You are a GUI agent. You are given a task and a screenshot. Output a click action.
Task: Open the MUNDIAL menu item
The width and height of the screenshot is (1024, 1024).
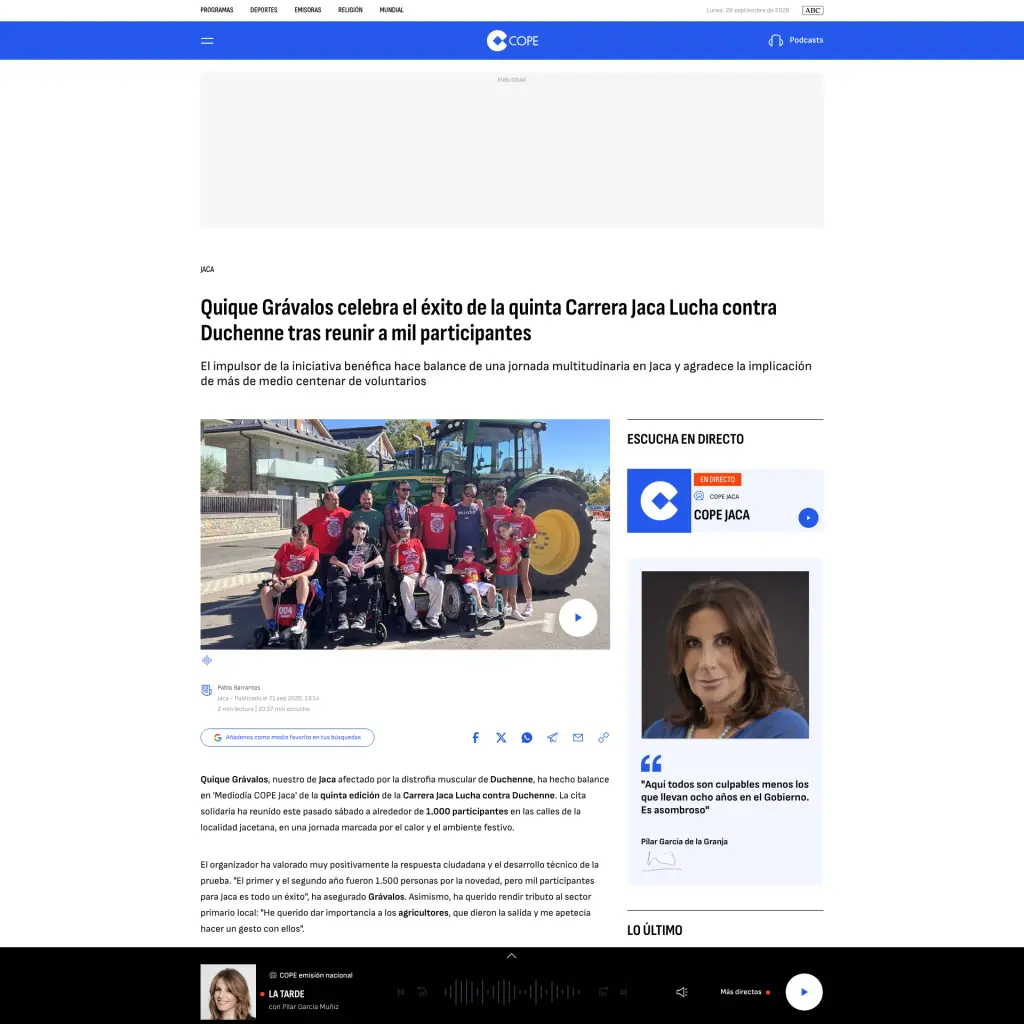(x=391, y=10)
